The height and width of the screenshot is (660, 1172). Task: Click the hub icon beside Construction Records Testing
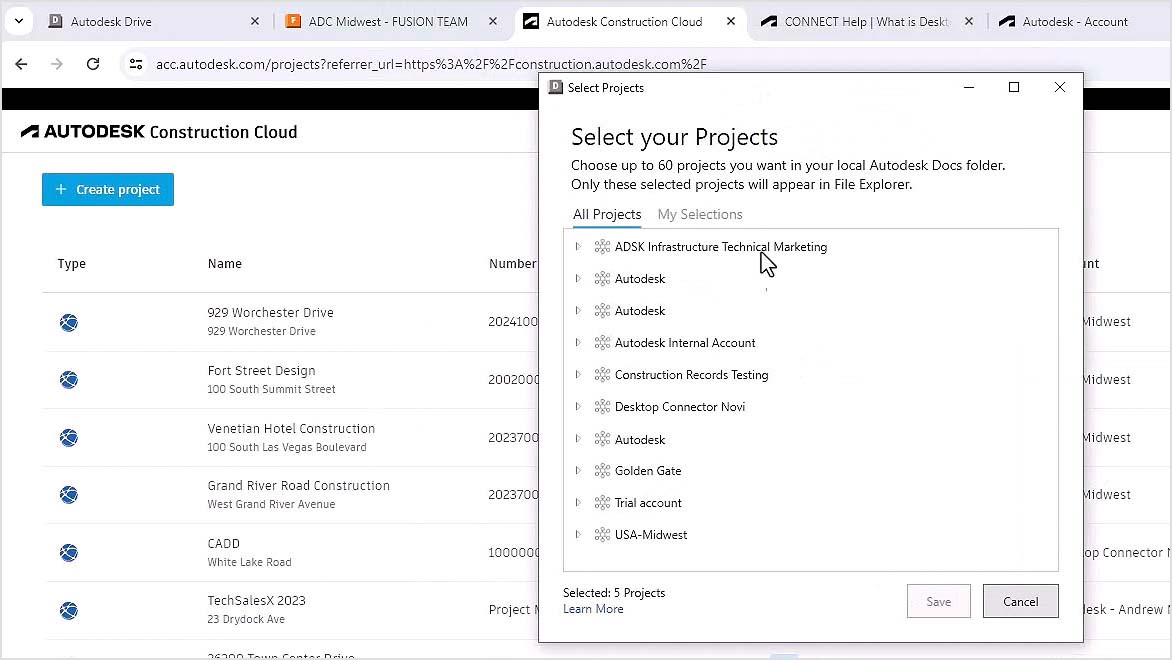coord(602,374)
